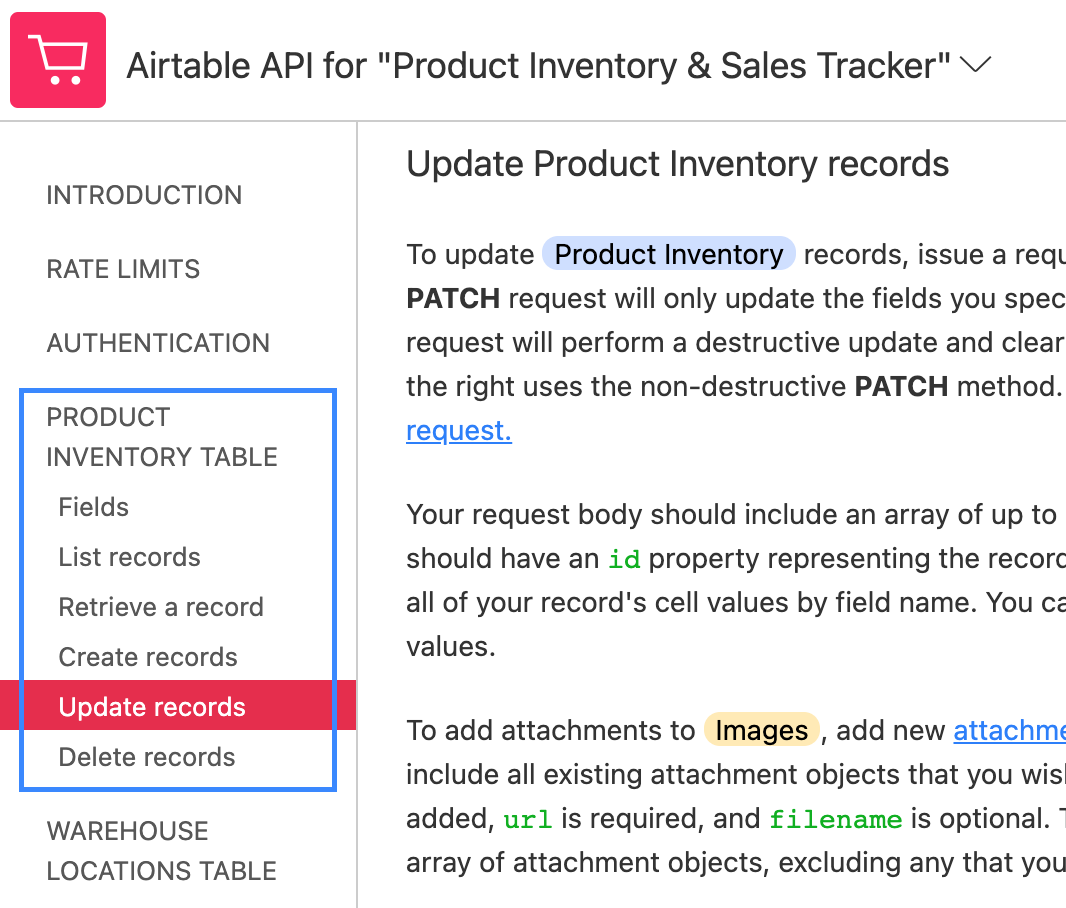Open Delete records in sidebar

147,757
